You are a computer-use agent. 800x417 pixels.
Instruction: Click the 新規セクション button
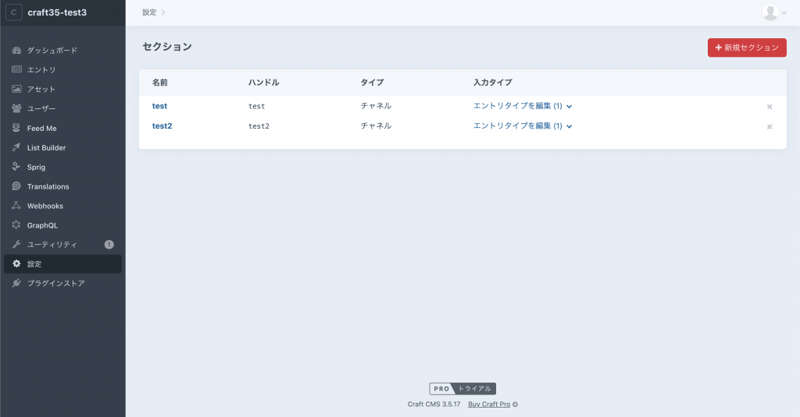tap(747, 48)
